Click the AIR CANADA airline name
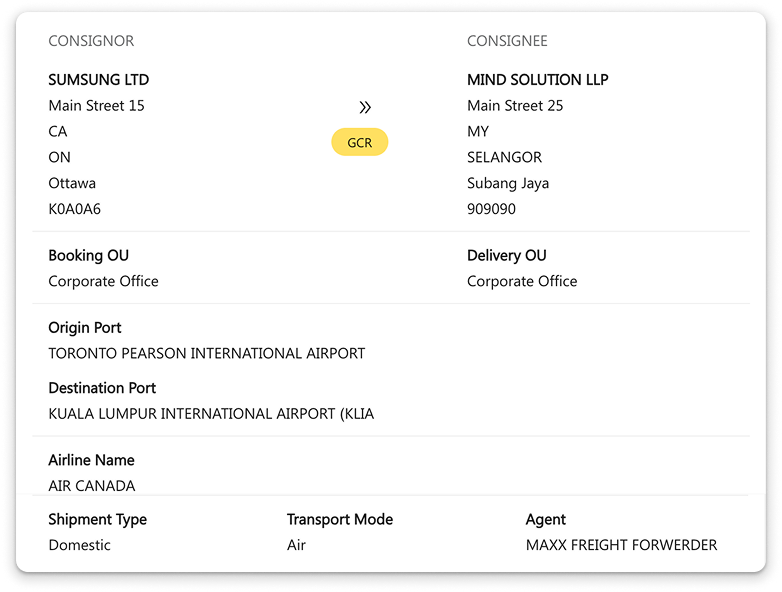Viewport: 782px width, 592px height. (91, 486)
